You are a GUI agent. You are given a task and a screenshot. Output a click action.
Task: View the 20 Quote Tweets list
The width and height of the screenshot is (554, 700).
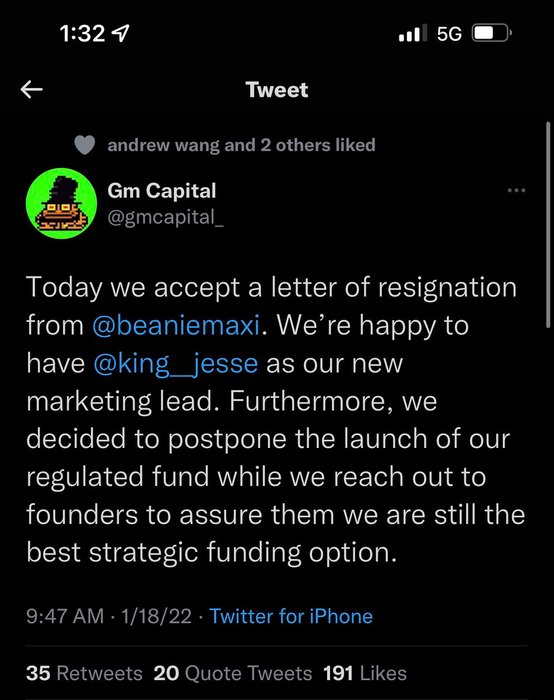[x=233, y=673]
